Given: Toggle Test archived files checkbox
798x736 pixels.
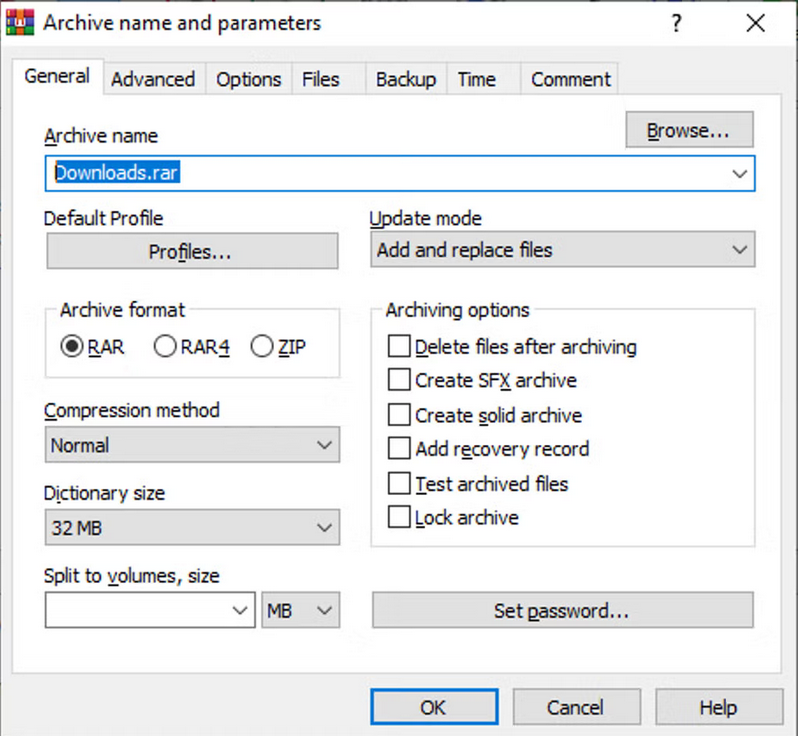Looking at the screenshot, I should coord(478,484).
